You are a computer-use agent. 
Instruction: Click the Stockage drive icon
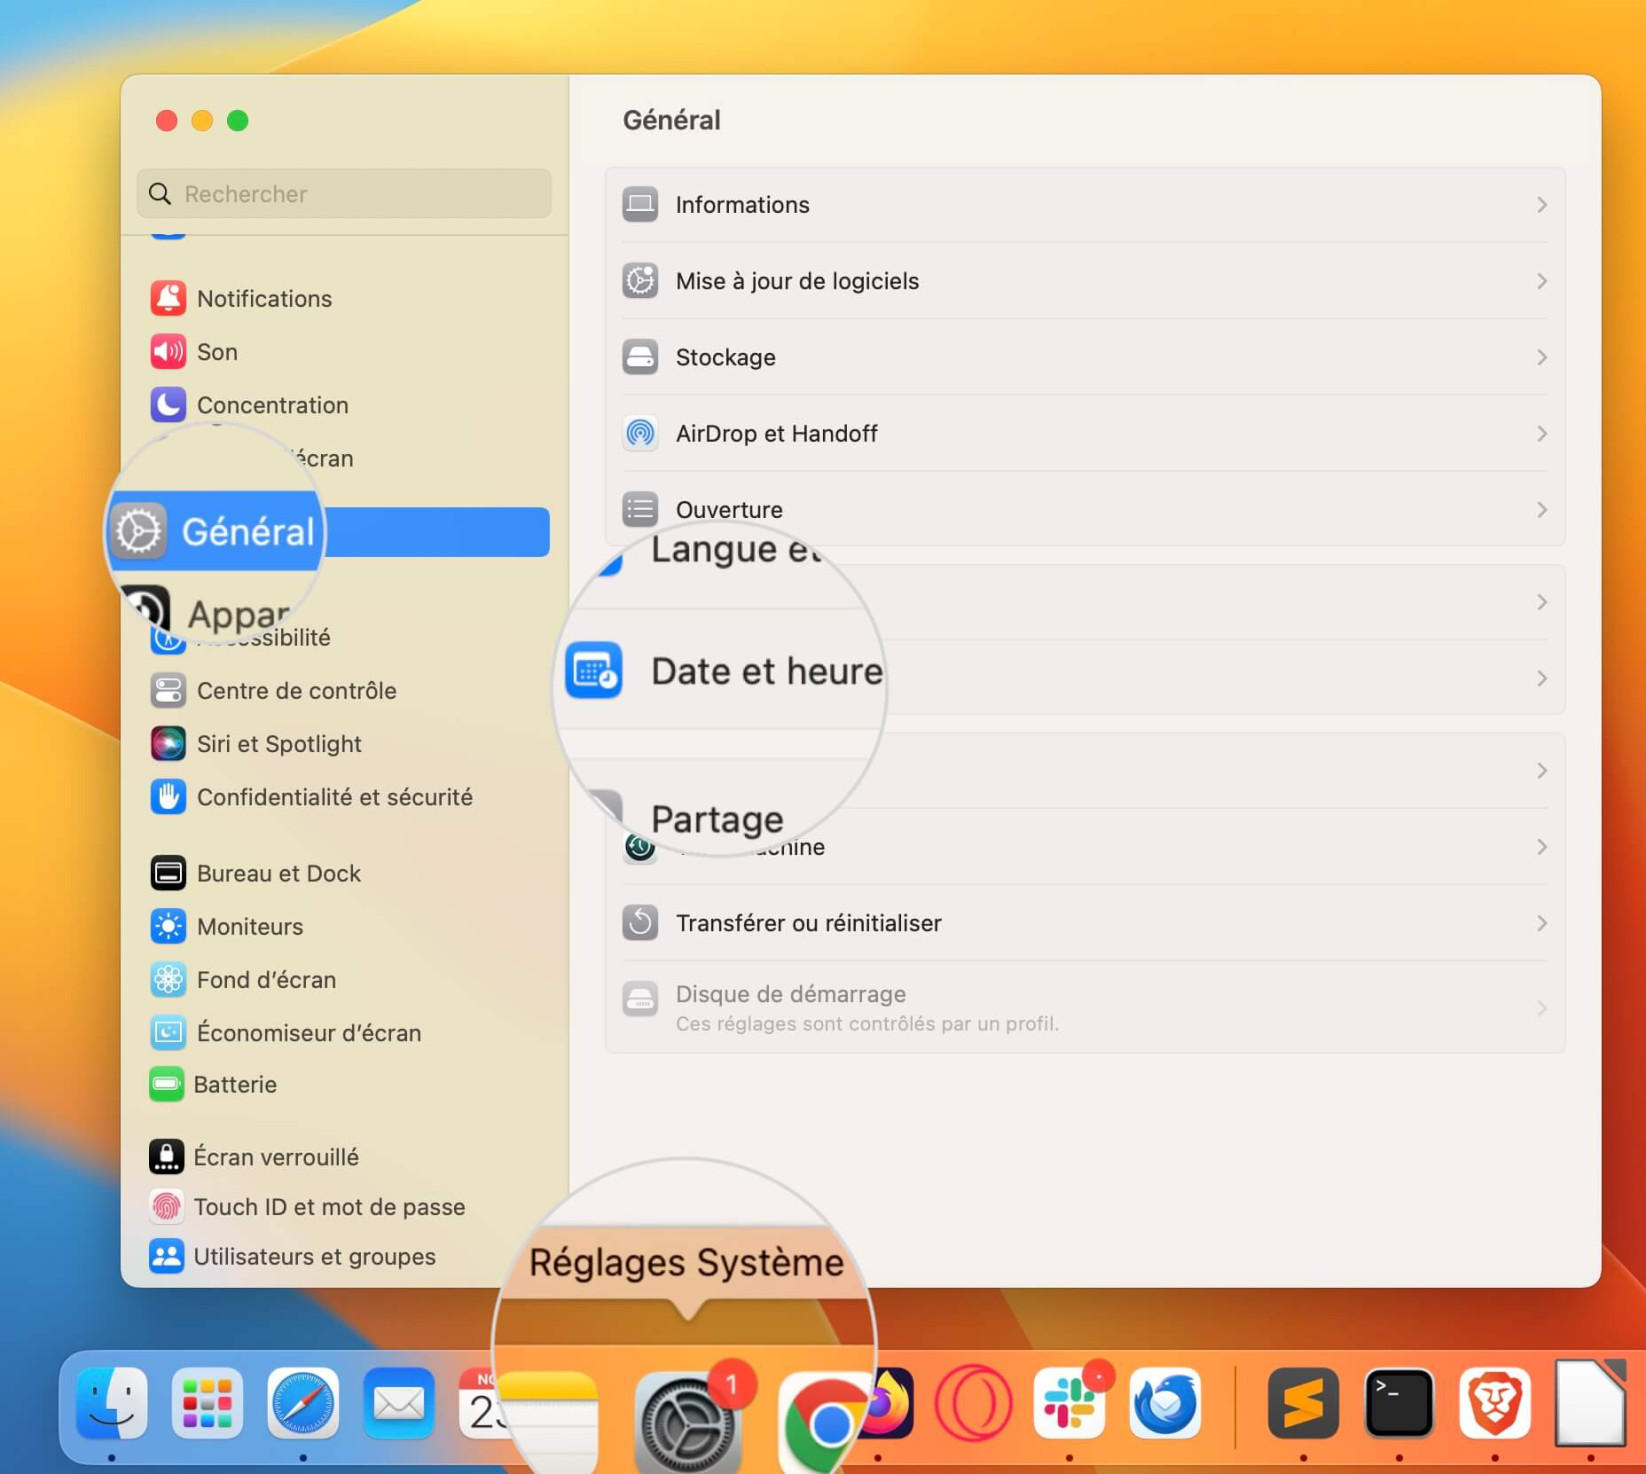(640, 357)
